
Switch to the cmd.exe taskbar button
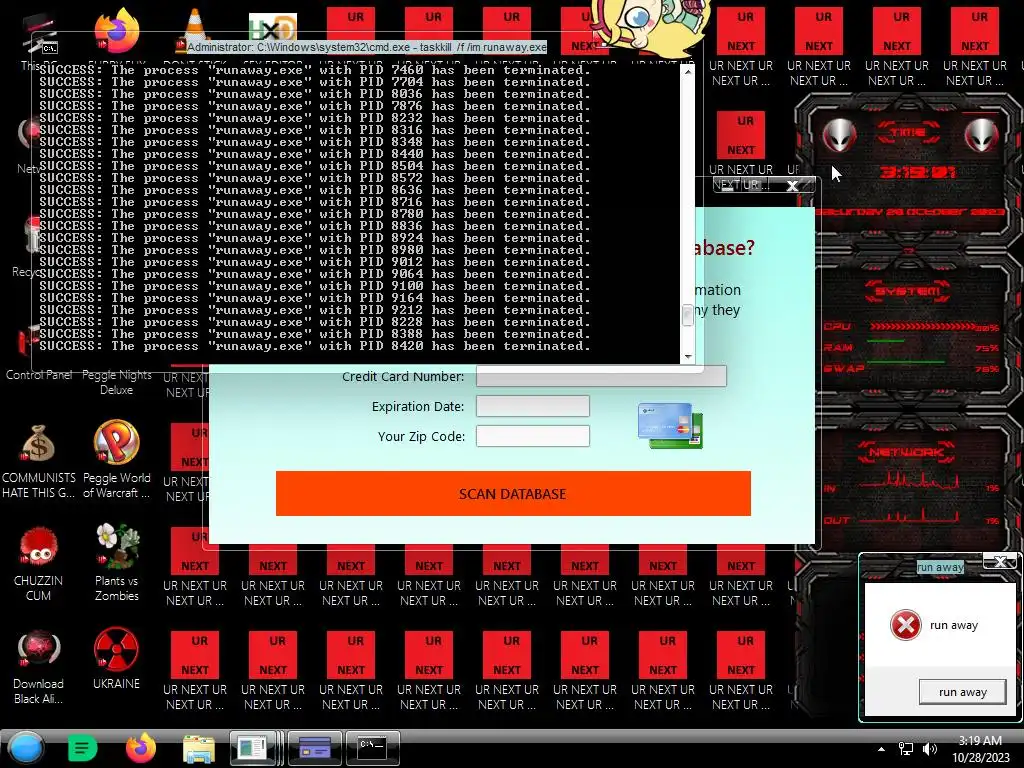tap(372, 748)
